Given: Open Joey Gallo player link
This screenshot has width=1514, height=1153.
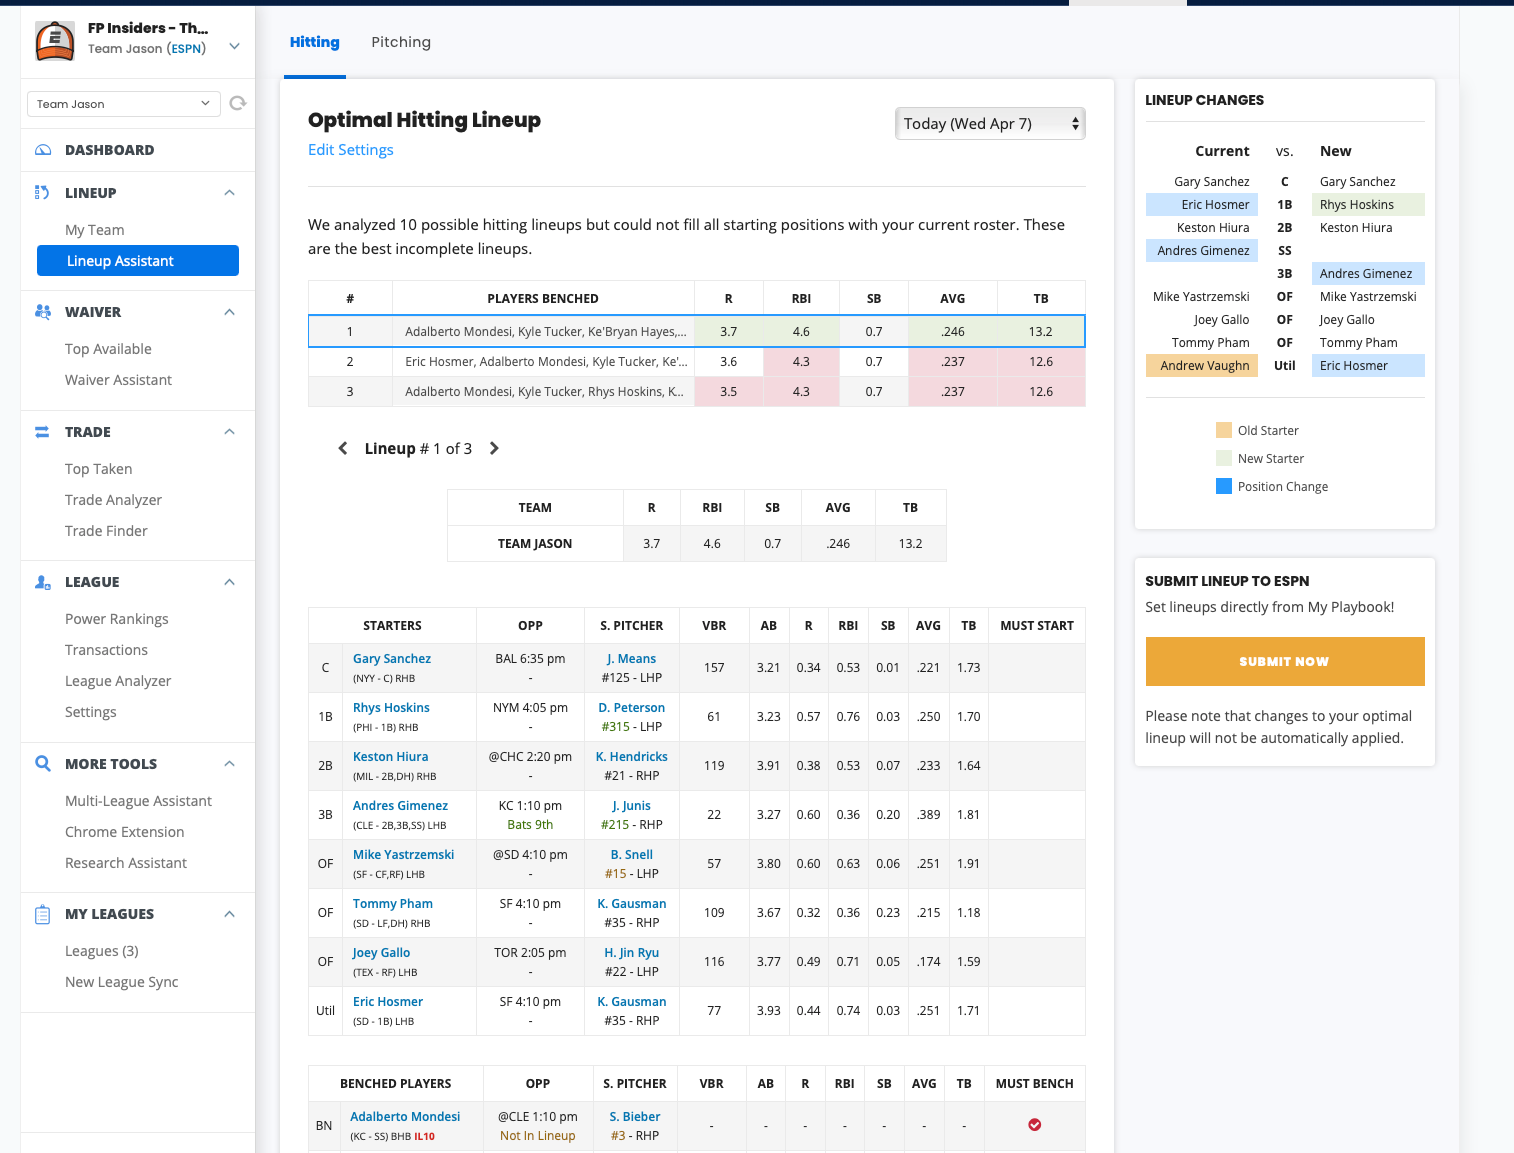Looking at the screenshot, I should 381,953.
